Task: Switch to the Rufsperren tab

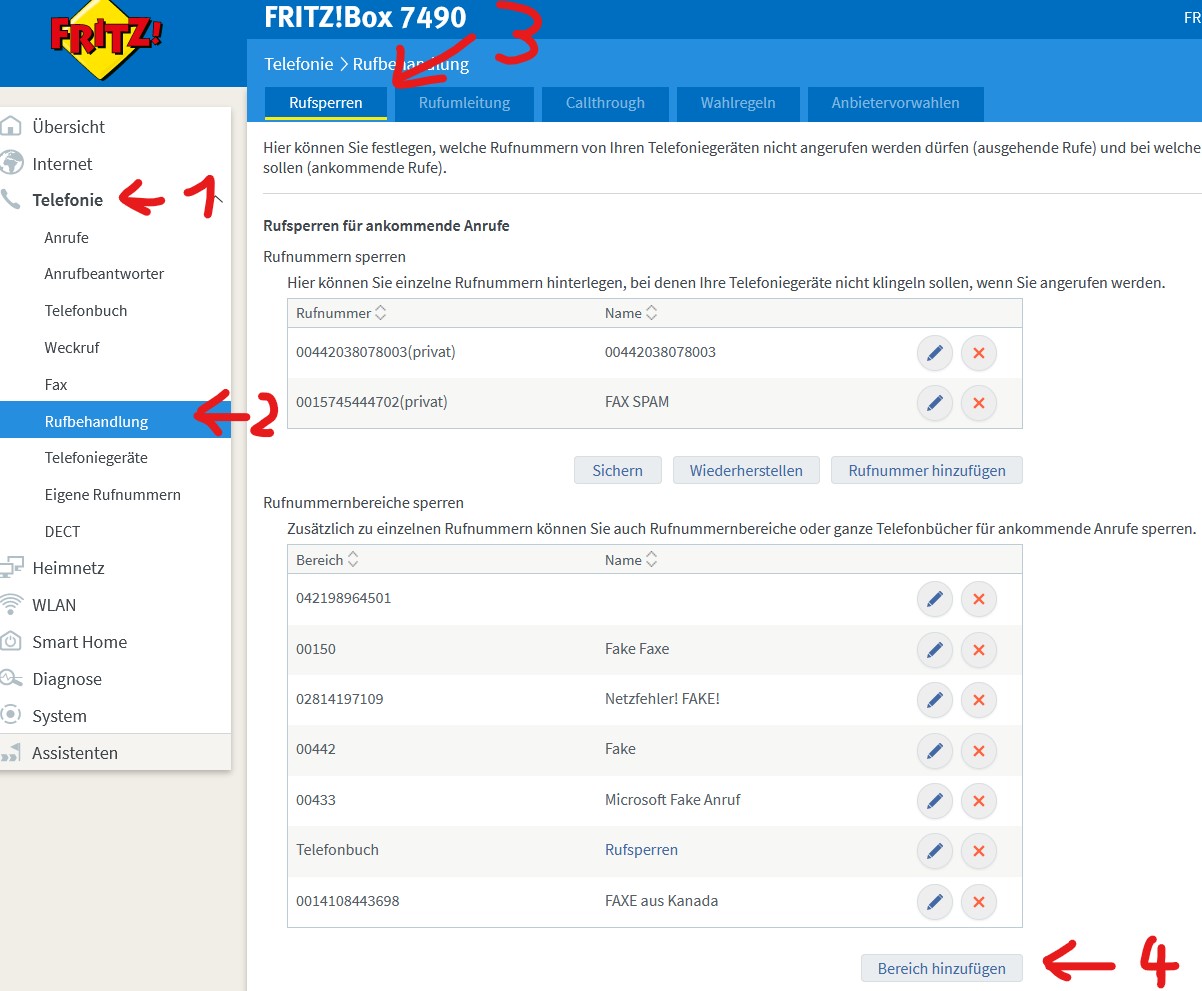Action: tap(325, 103)
